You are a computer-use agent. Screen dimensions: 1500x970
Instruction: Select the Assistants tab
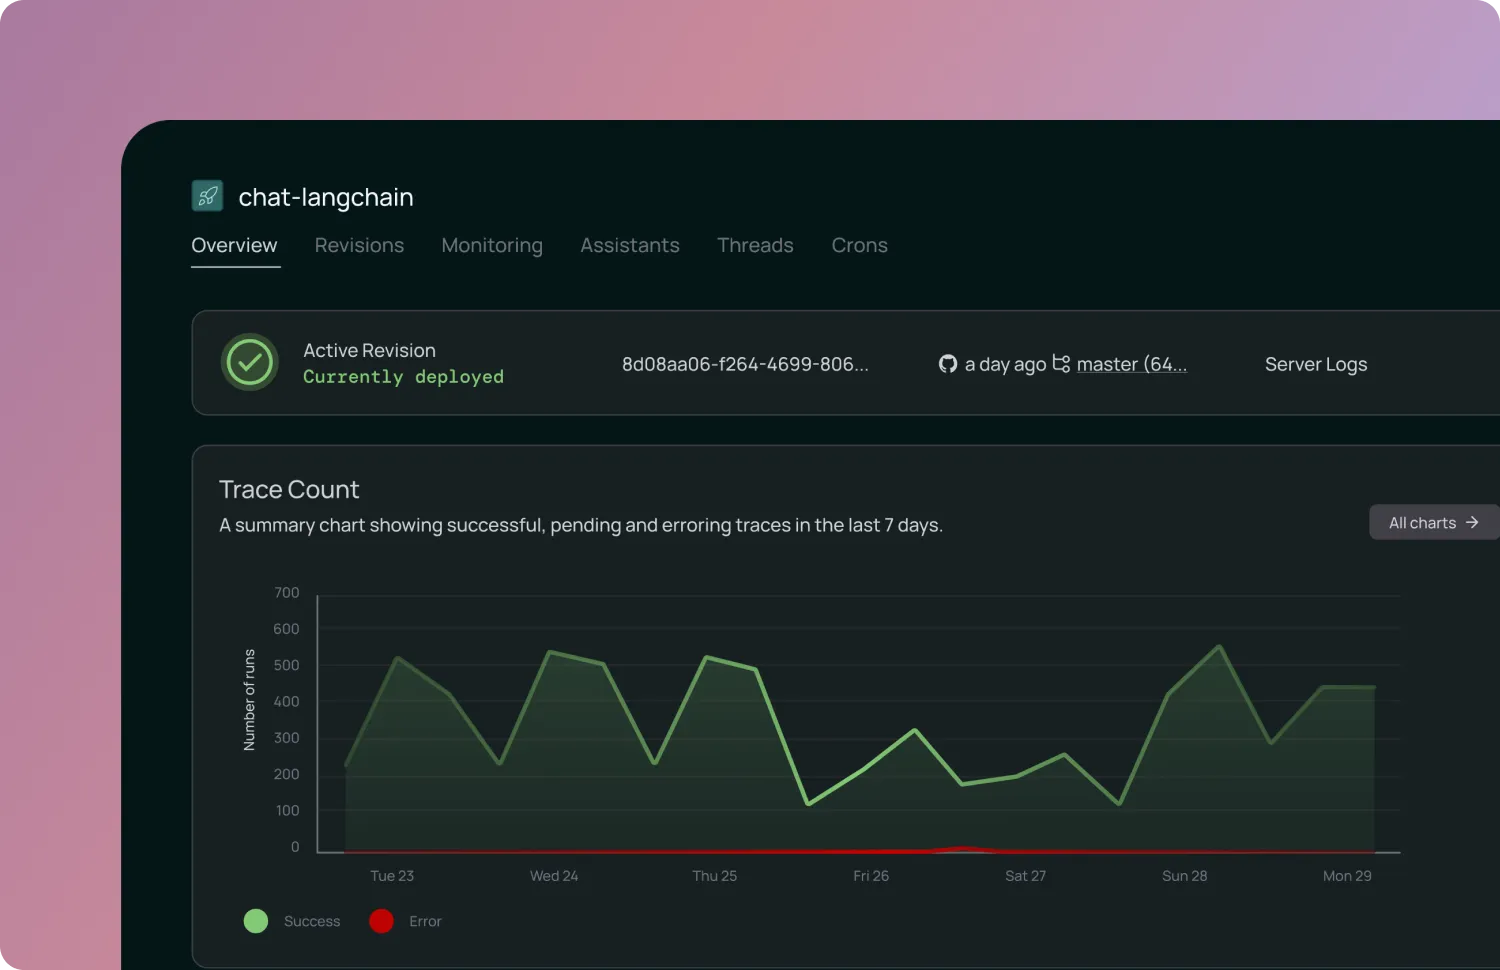click(630, 245)
